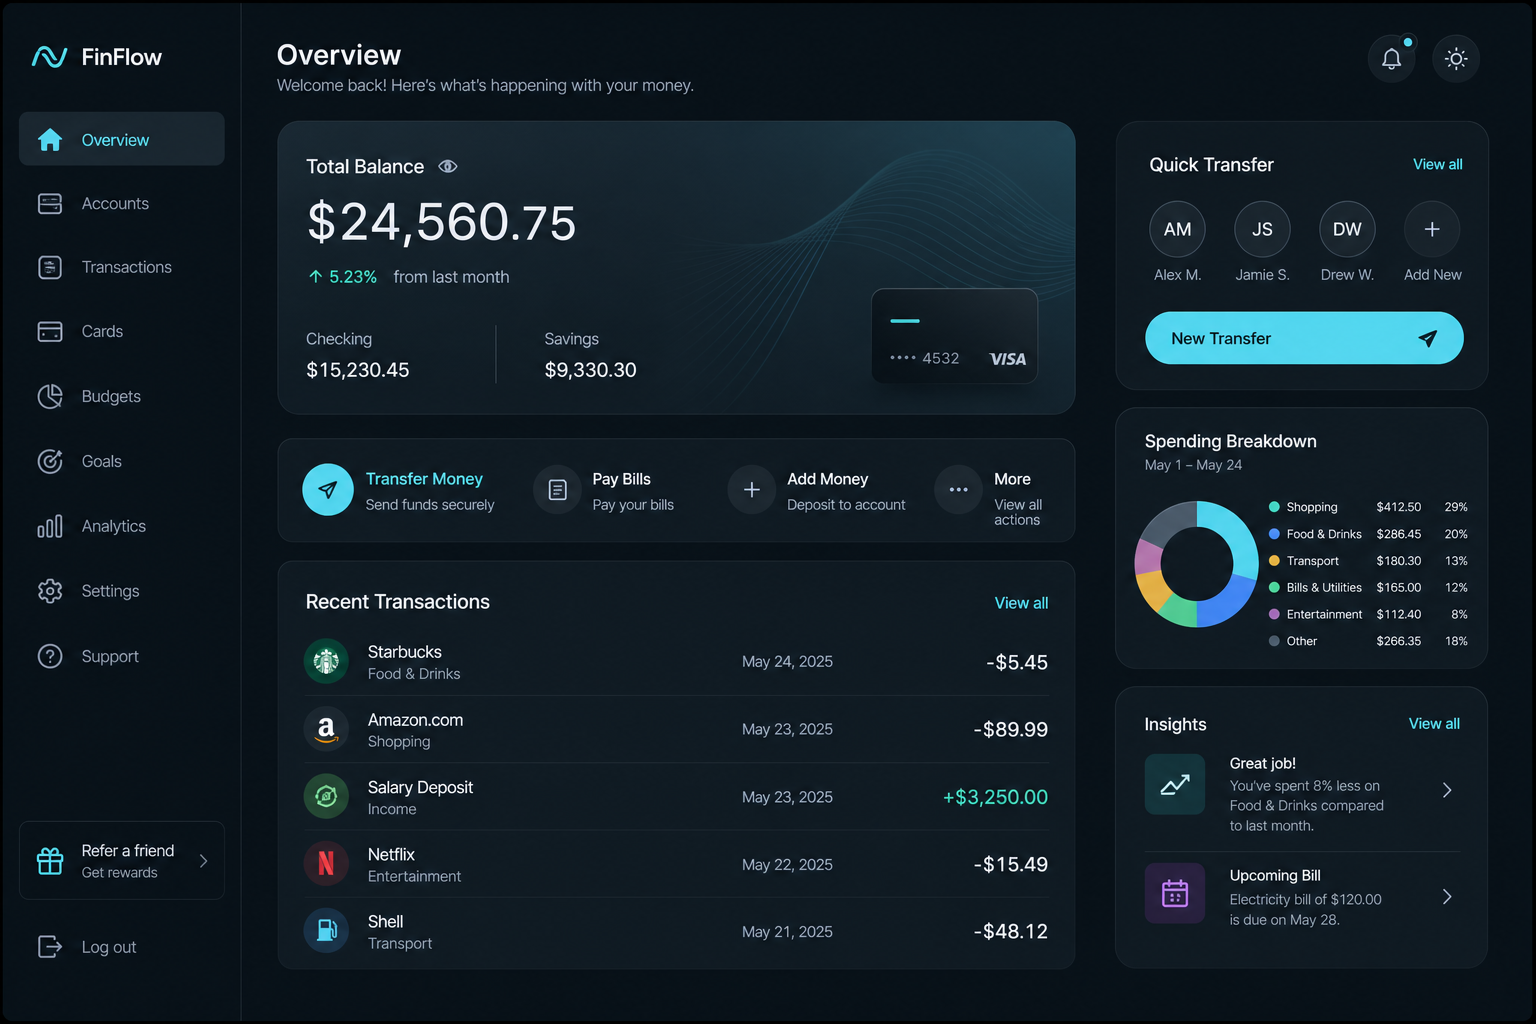Click the Entertainment legend color dot
Viewport: 1536px width, 1024px height.
(1274, 614)
